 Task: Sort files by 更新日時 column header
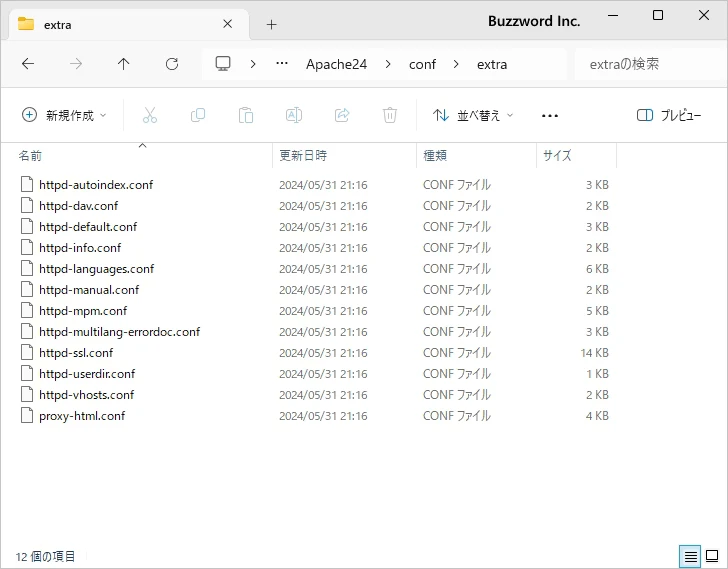click(x=303, y=156)
